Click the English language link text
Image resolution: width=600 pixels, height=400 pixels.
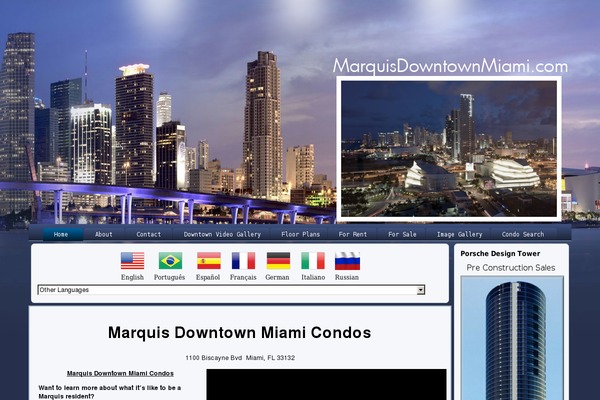pos(132,277)
